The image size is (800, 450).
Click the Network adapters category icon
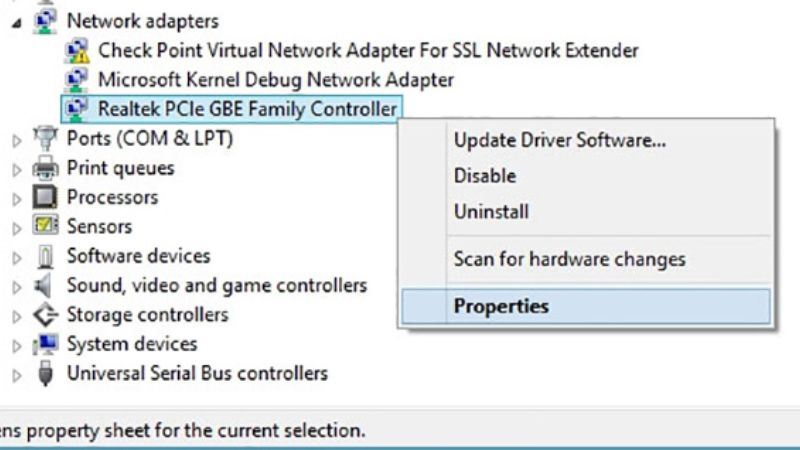click(45, 19)
